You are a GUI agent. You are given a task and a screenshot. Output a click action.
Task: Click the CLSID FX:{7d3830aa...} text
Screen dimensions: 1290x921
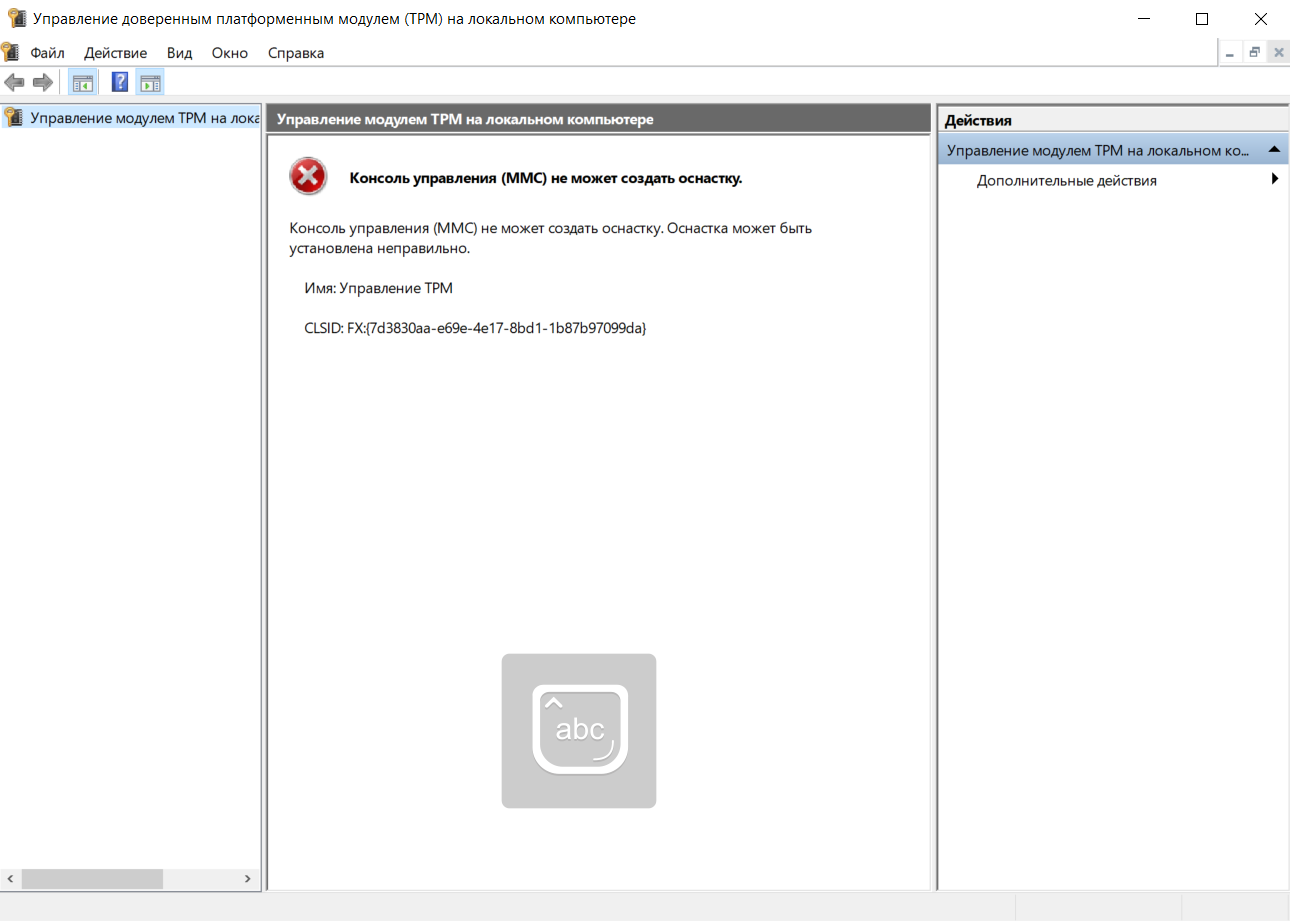pyautogui.click(x=476, y=327)
